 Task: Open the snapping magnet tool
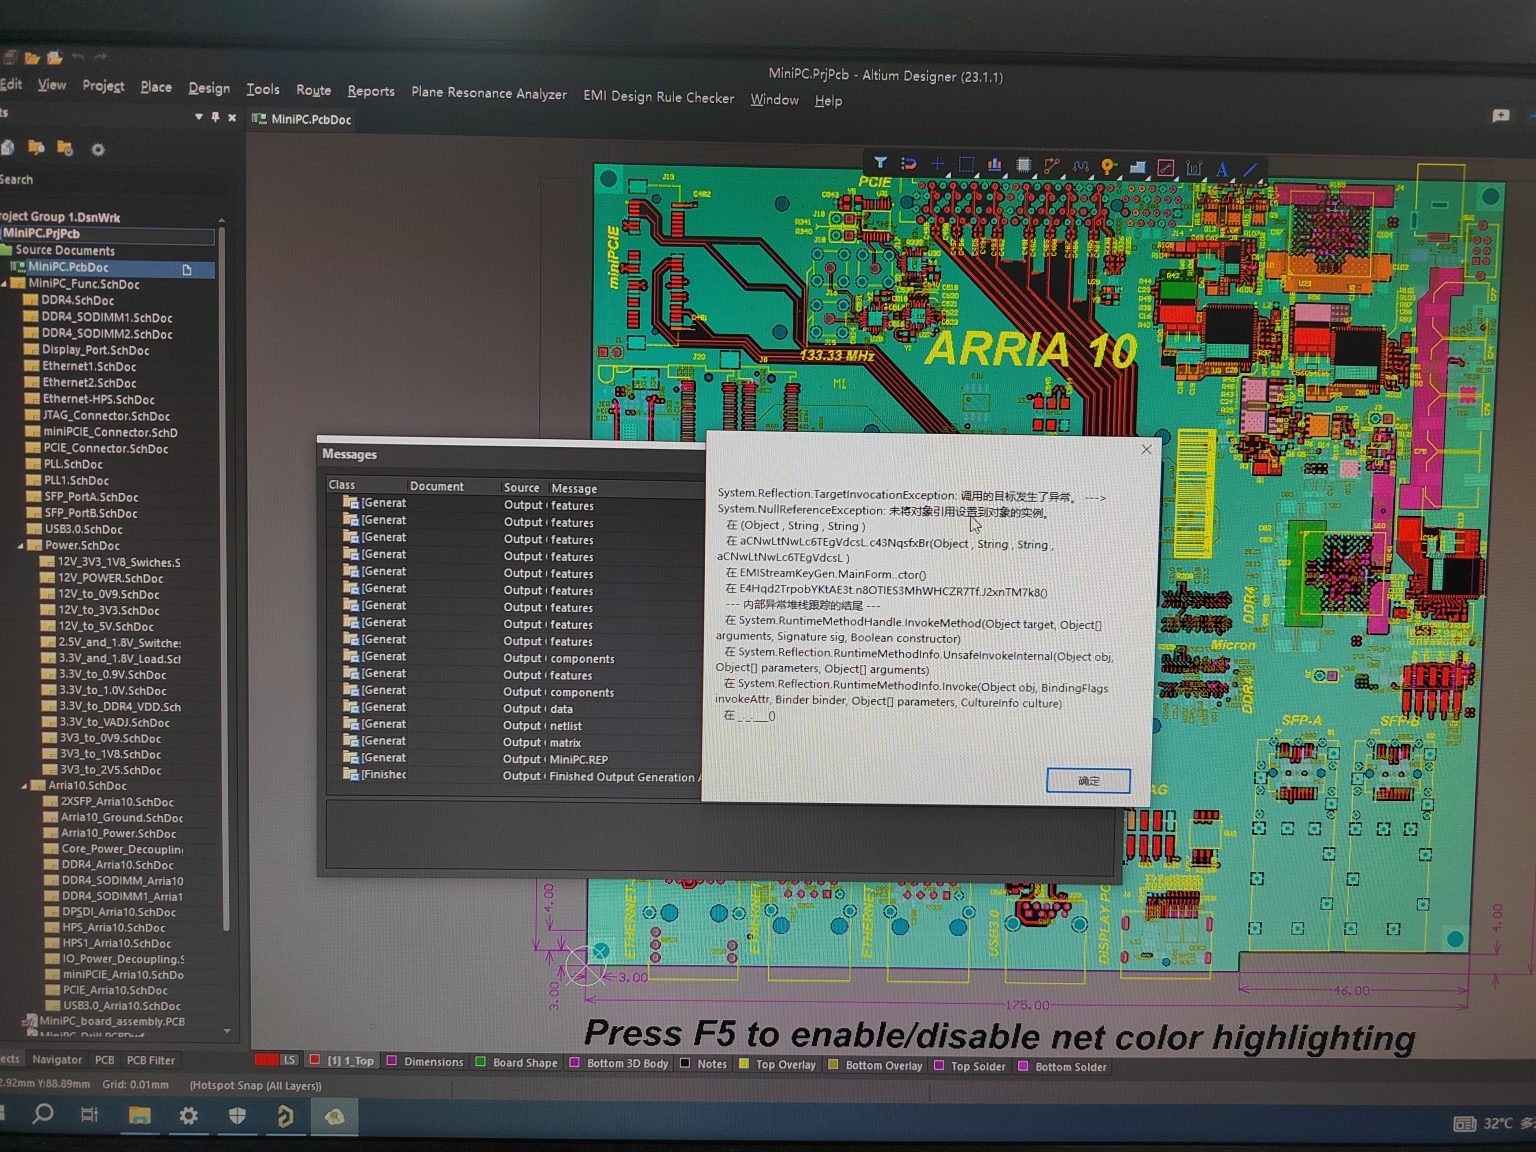pos(908,165)
